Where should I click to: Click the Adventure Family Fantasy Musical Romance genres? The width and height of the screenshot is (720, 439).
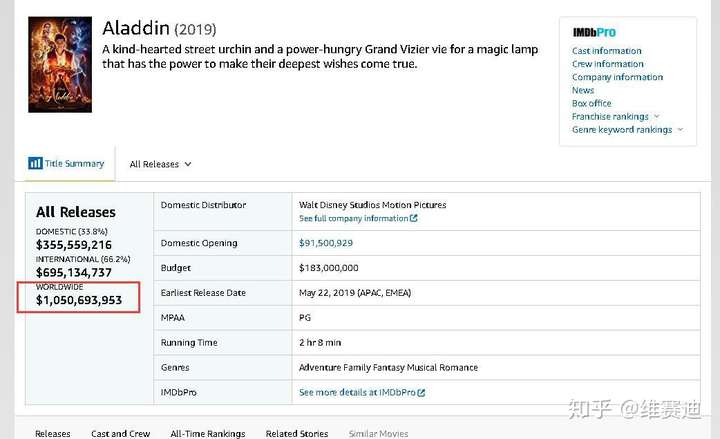[x=388, y=367]
